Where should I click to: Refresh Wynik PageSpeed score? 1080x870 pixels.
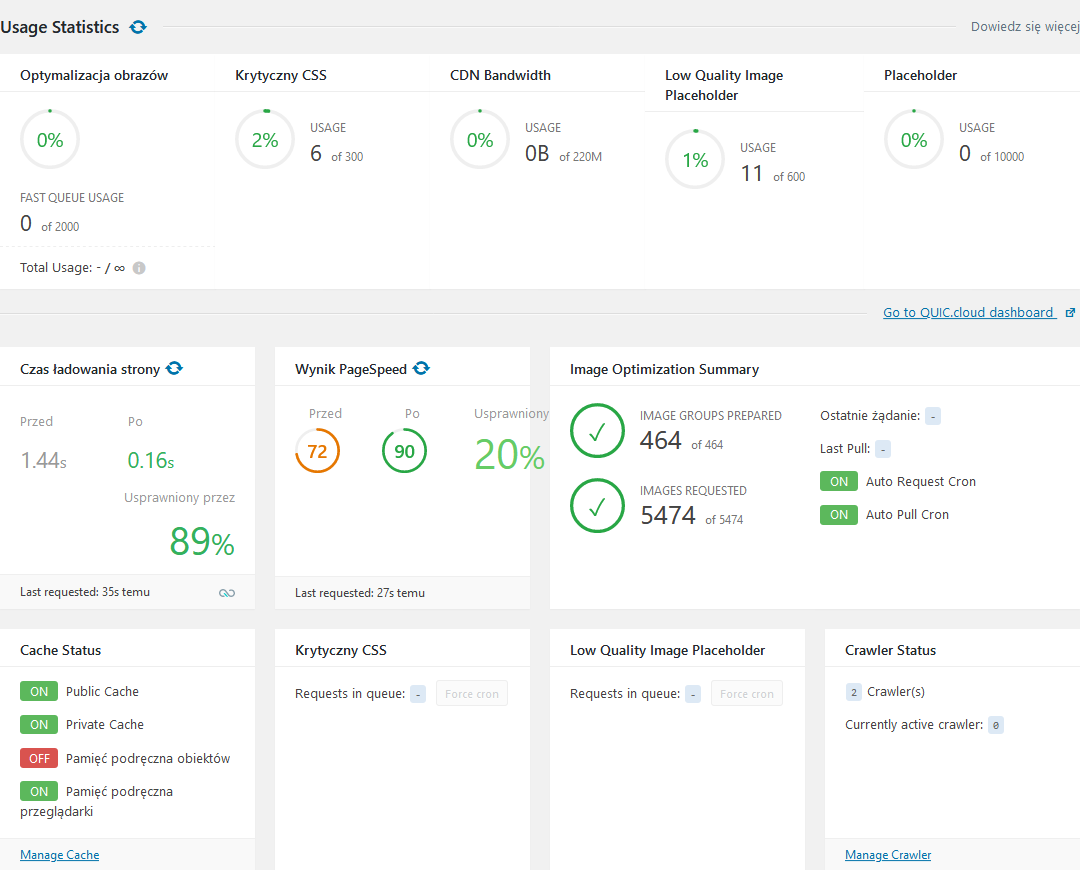coord(422,369)
